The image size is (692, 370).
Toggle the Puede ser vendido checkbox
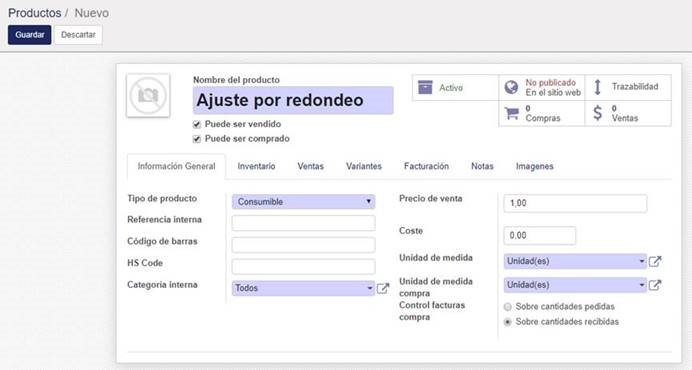tap(197, 125)
